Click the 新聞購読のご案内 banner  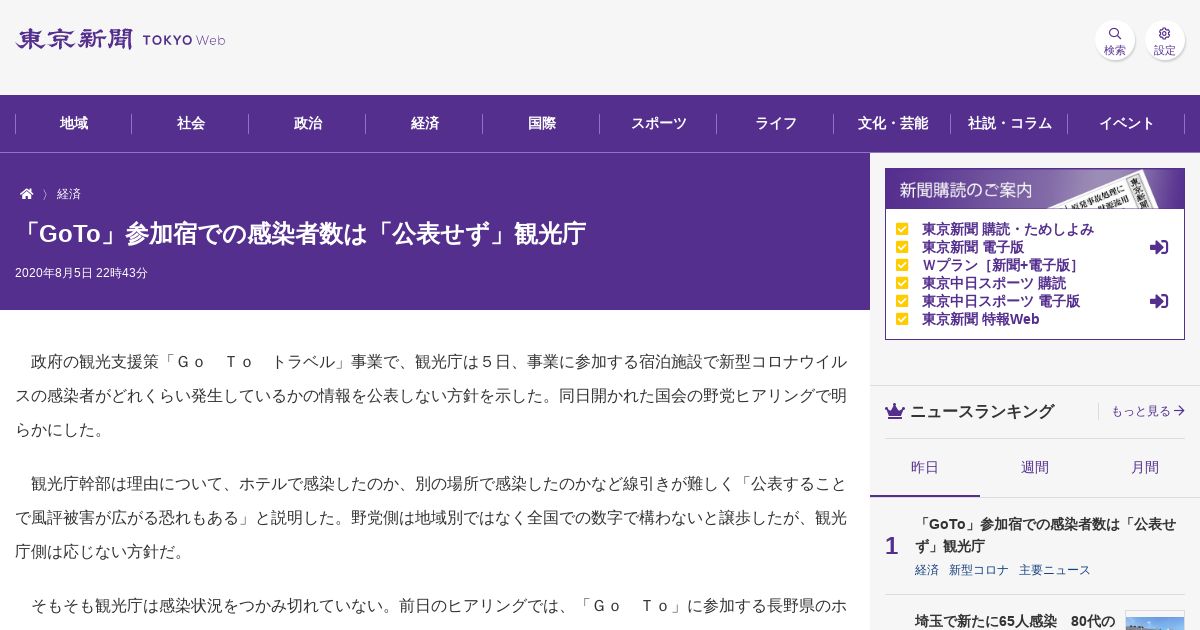coord(1035,189)
